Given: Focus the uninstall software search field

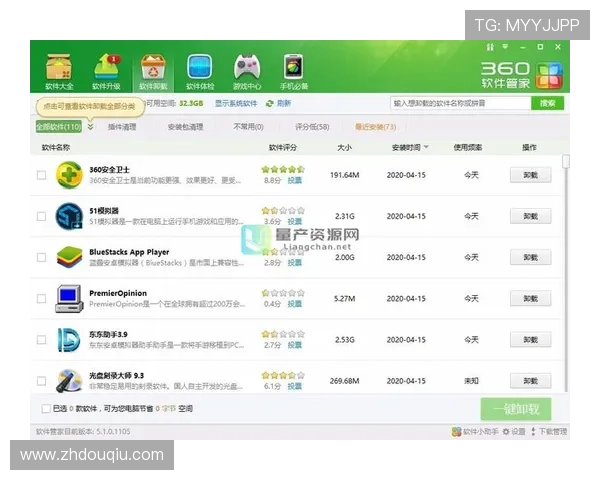Looking at the screenshot, I should click(x=461, y=103).
